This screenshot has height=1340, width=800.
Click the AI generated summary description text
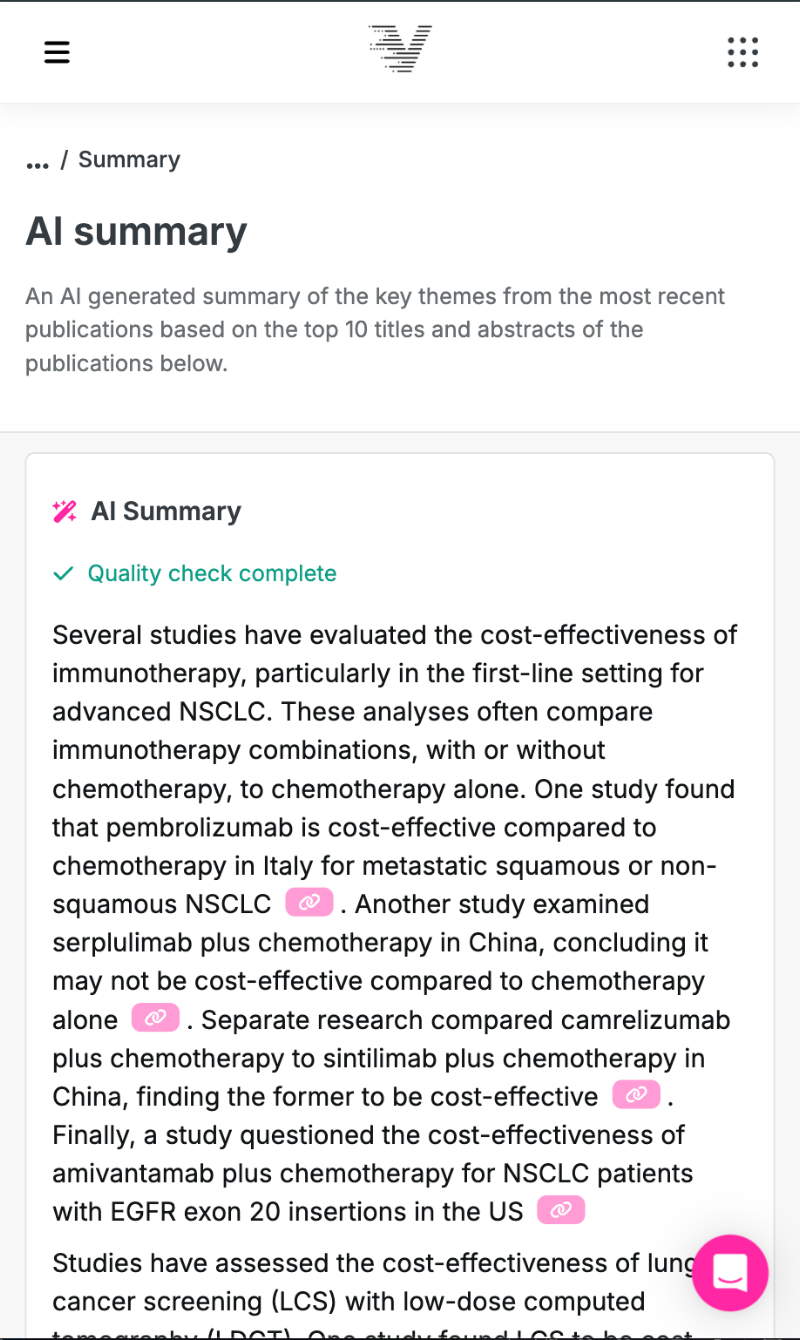[375, 330]
